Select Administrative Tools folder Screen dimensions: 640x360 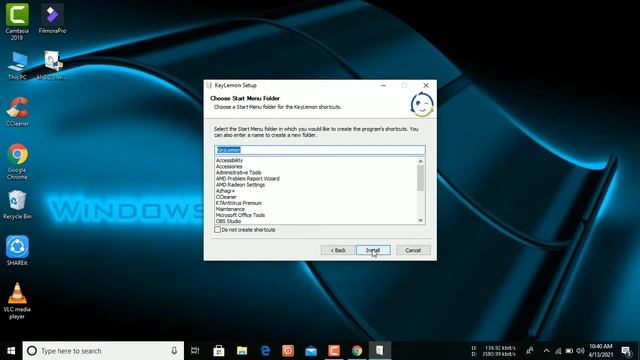[238, 173]
